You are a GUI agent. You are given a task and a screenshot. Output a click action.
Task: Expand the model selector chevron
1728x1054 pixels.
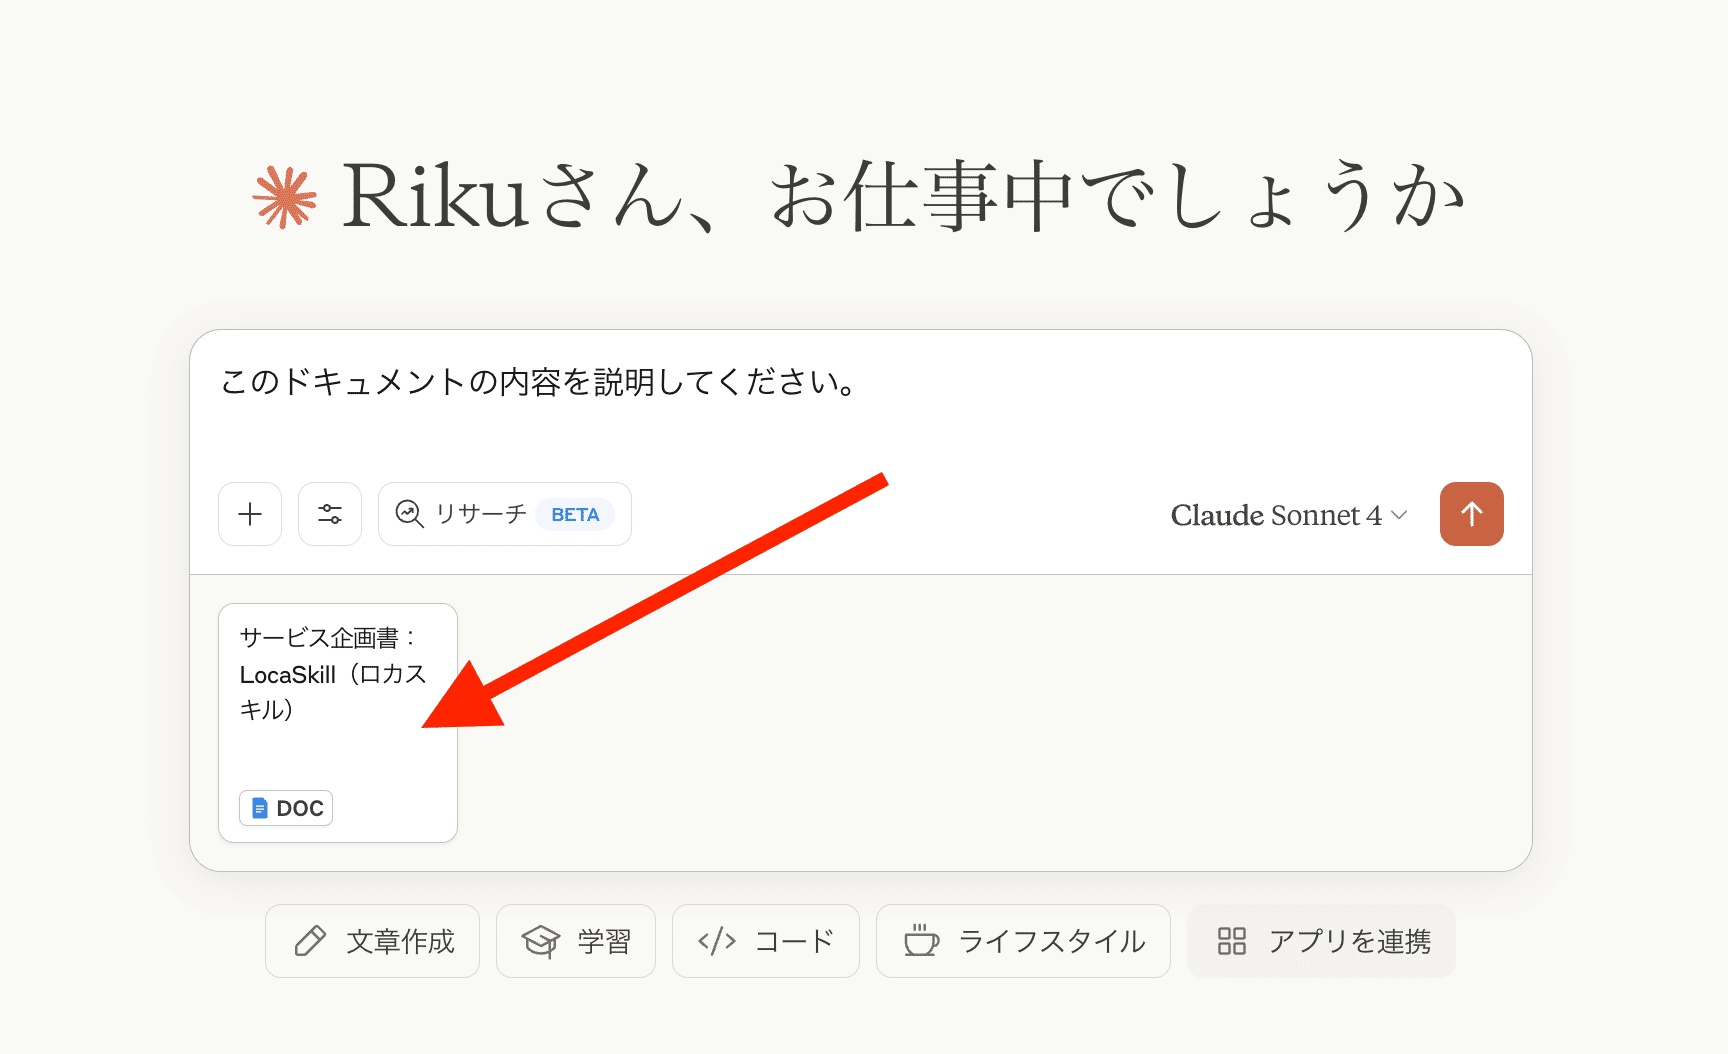point(1400,515)
